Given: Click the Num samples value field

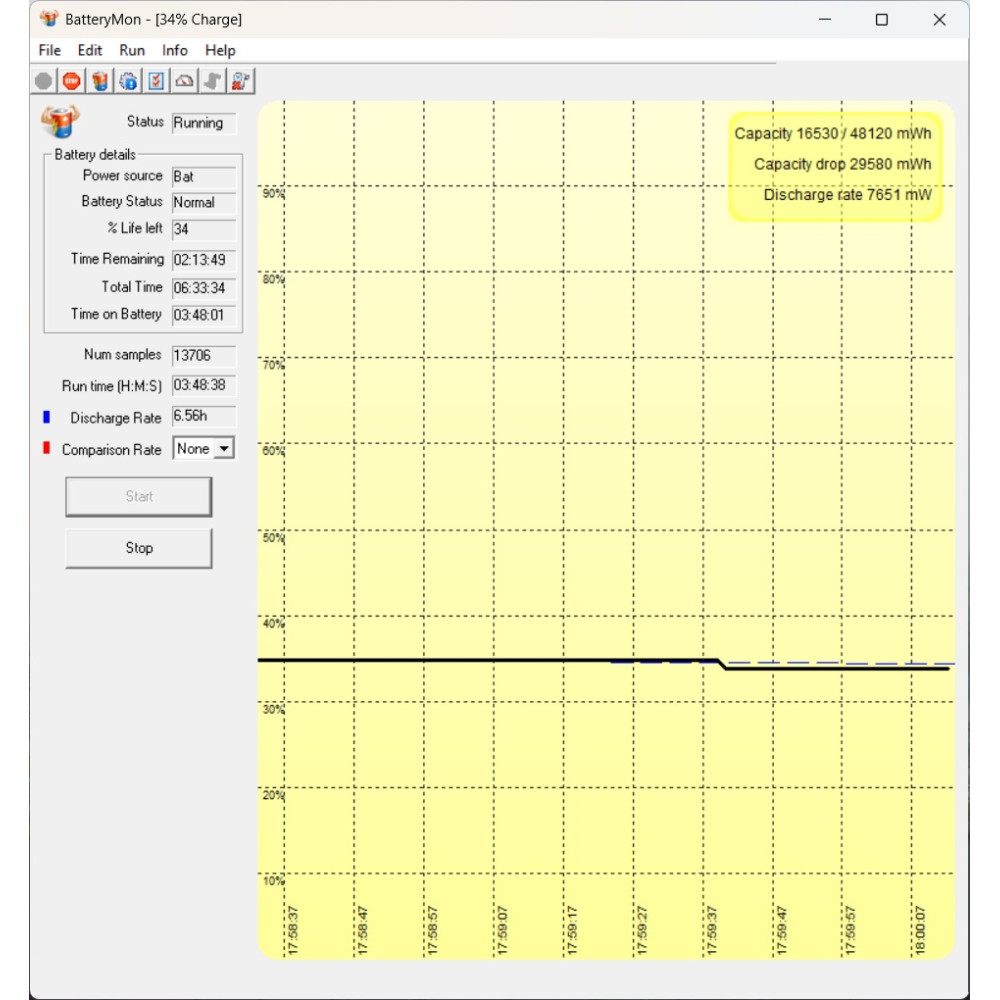Looking at the screenshot, I should coord(203,355).
